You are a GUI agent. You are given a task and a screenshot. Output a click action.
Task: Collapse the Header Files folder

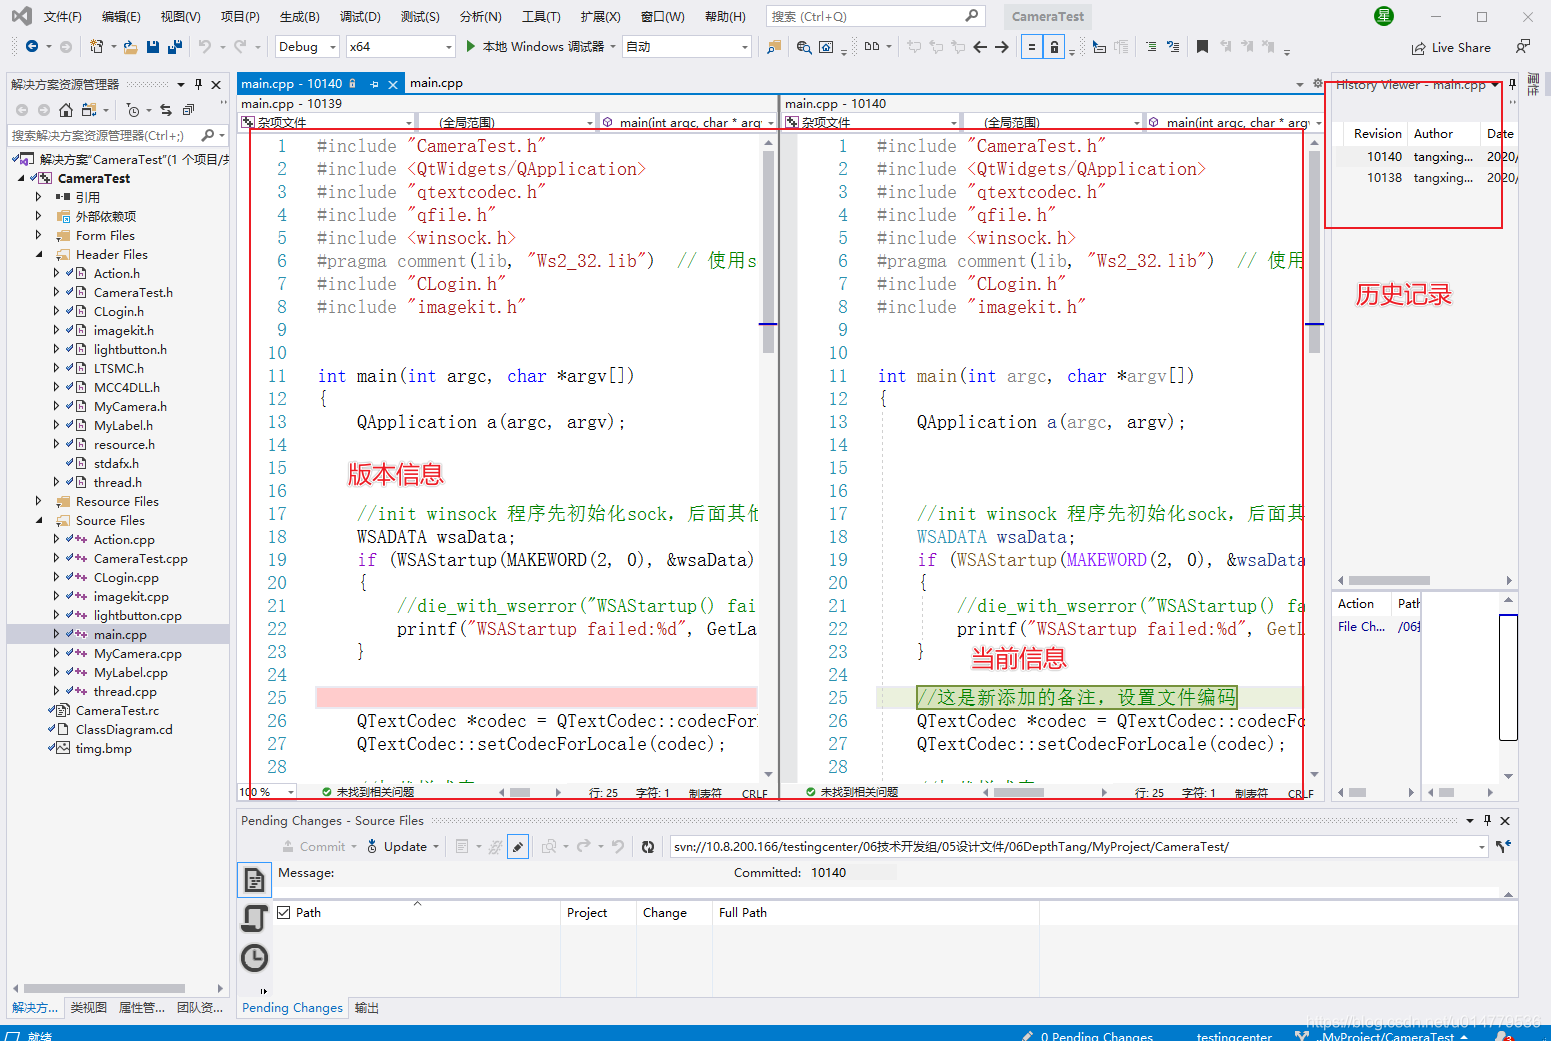pos(39,253)
